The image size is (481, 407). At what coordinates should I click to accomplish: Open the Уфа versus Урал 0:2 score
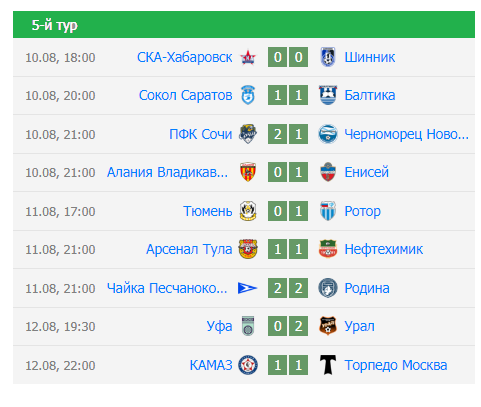point(288,326)
